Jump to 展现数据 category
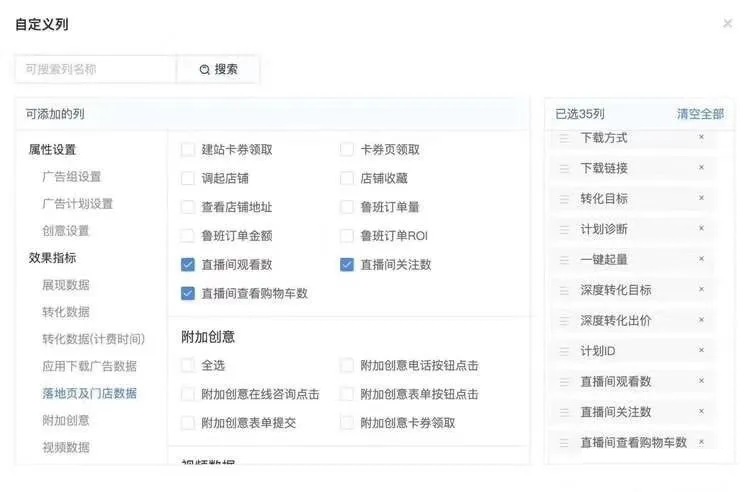Image resolution: width=750 pixels, height=492 pixels. [66, 285]
